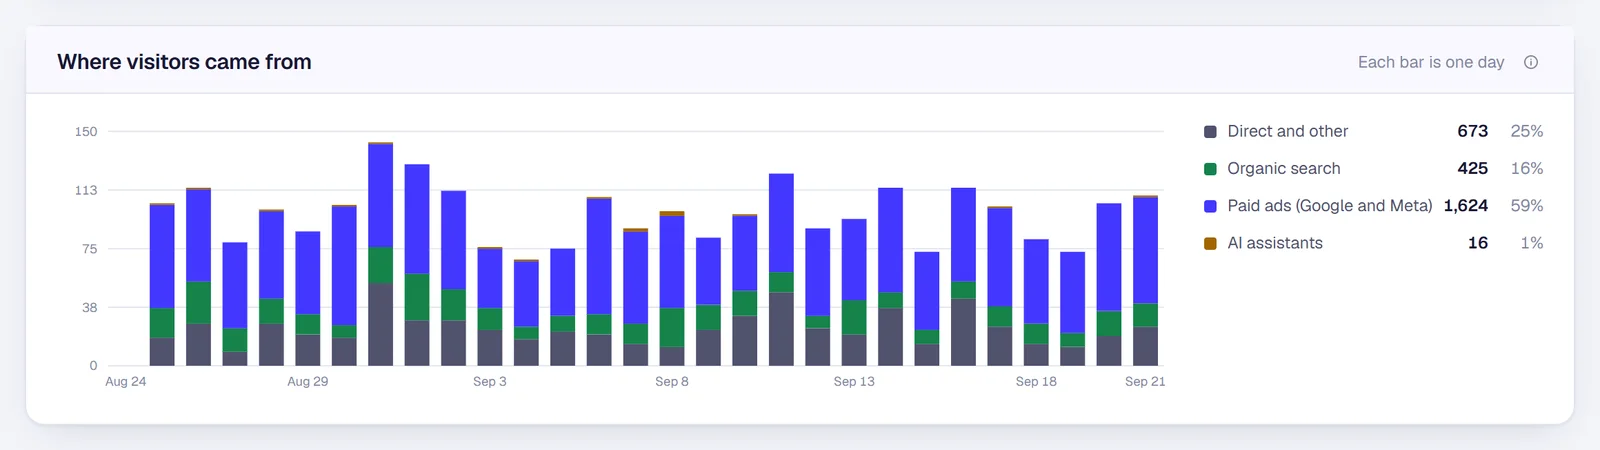This screenshot has width=1600, height=450.
Task: Click the 'Aug 24' x-axis label
Action: pos(126,381)
